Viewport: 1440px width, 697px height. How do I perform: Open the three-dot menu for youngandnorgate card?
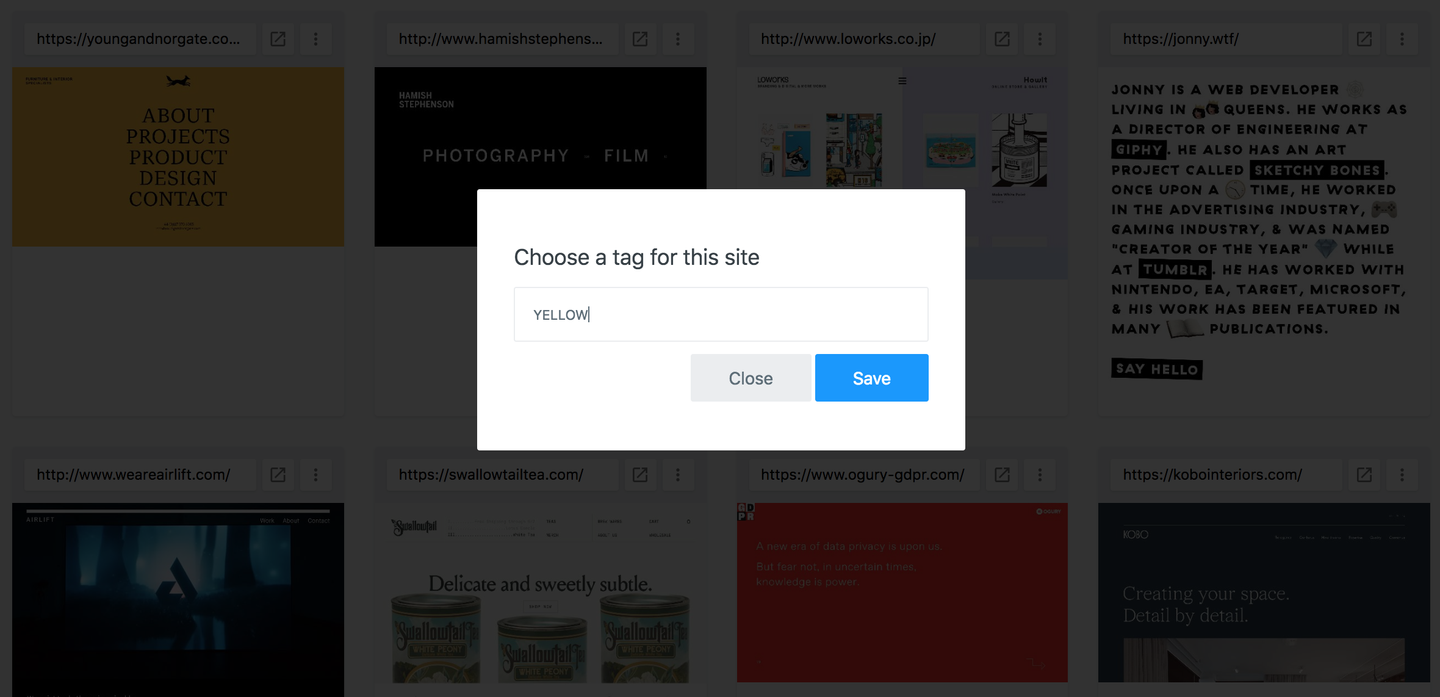[316, 39]
